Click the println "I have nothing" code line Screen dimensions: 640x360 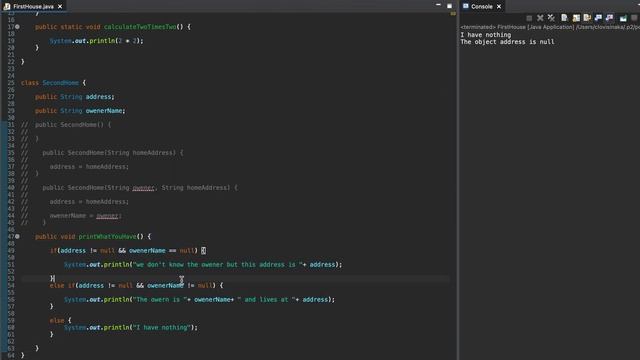pyautogui.click(x=131, y=327)
